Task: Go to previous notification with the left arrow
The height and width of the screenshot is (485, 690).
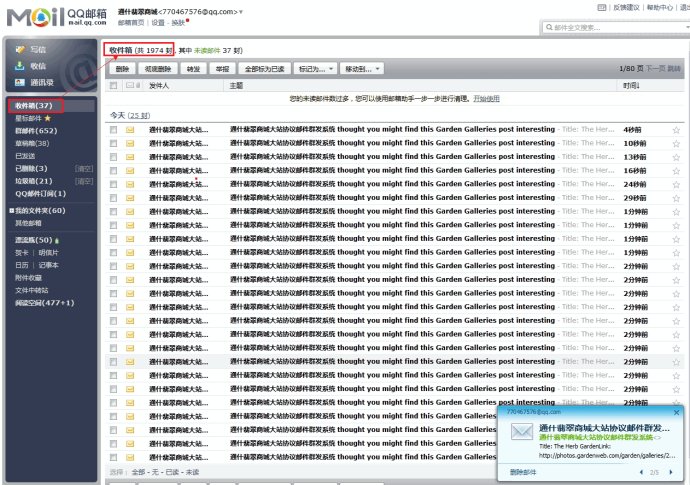Action: point(641,471)
